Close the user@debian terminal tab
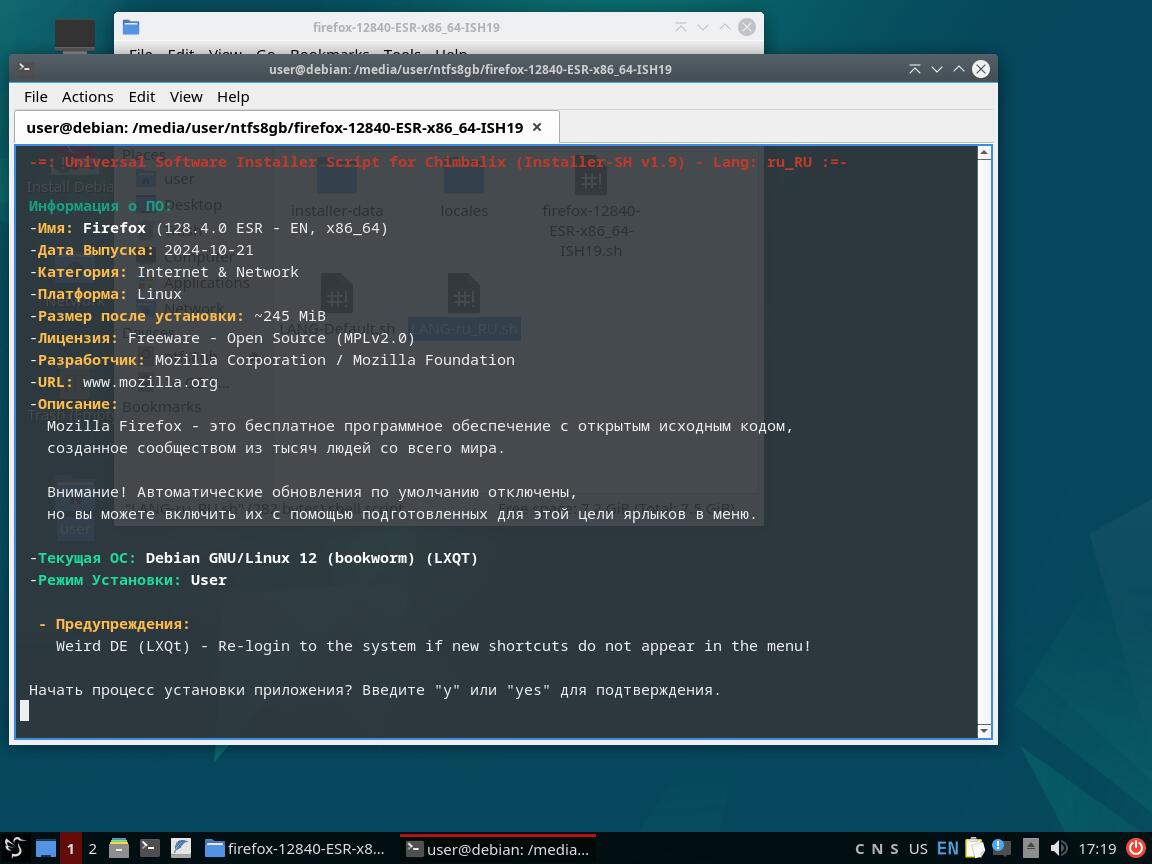 [537, 127]
